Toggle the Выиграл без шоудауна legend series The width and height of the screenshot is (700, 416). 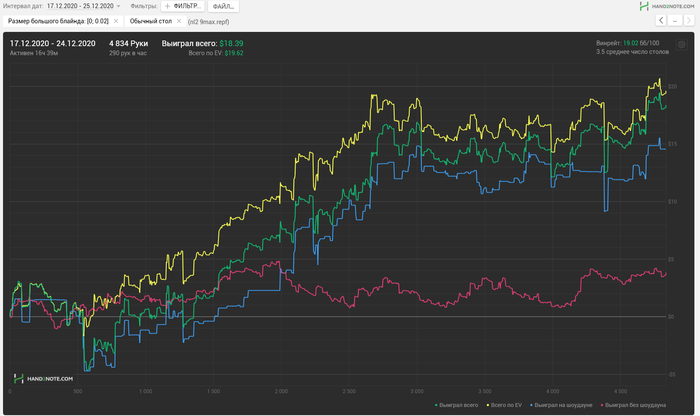click(633, 405)
